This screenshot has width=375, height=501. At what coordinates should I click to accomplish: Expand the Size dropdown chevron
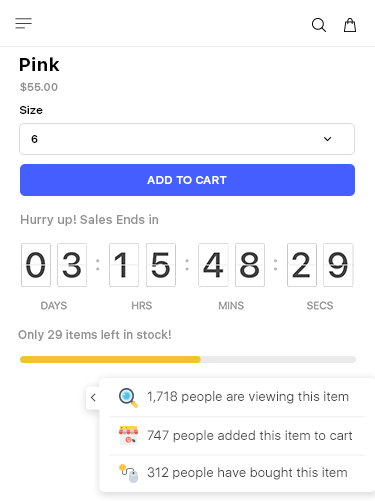tap(327, 139)
